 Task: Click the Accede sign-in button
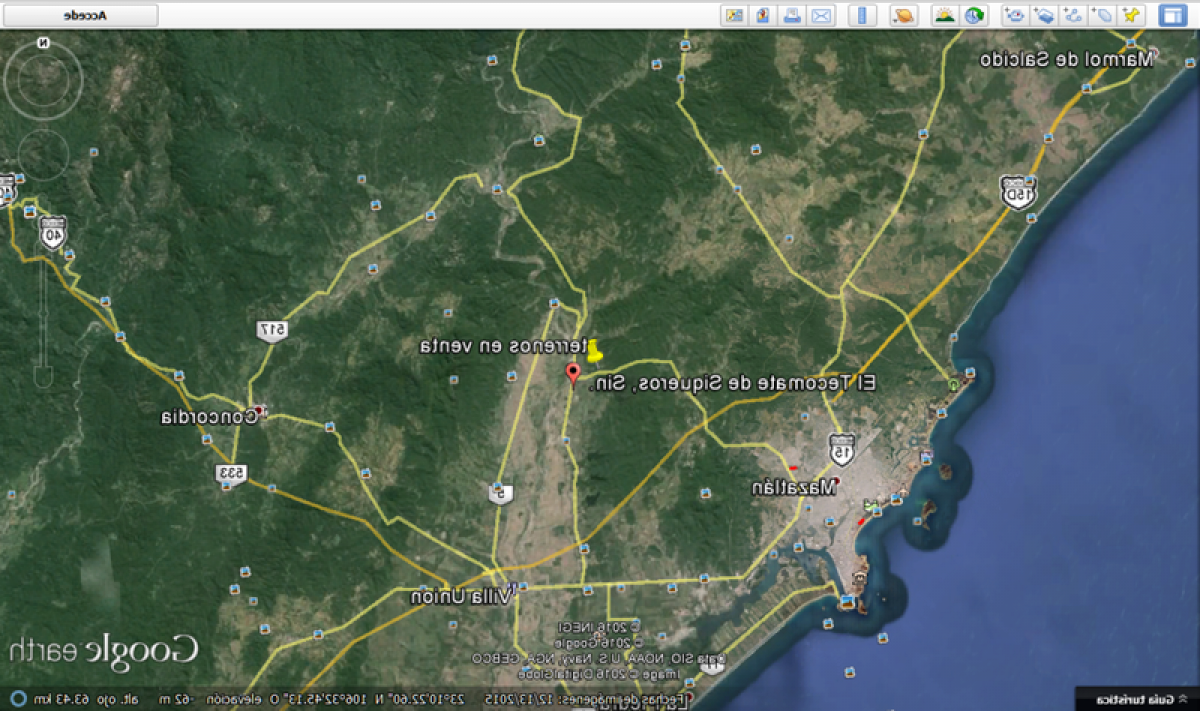[80, 15]
